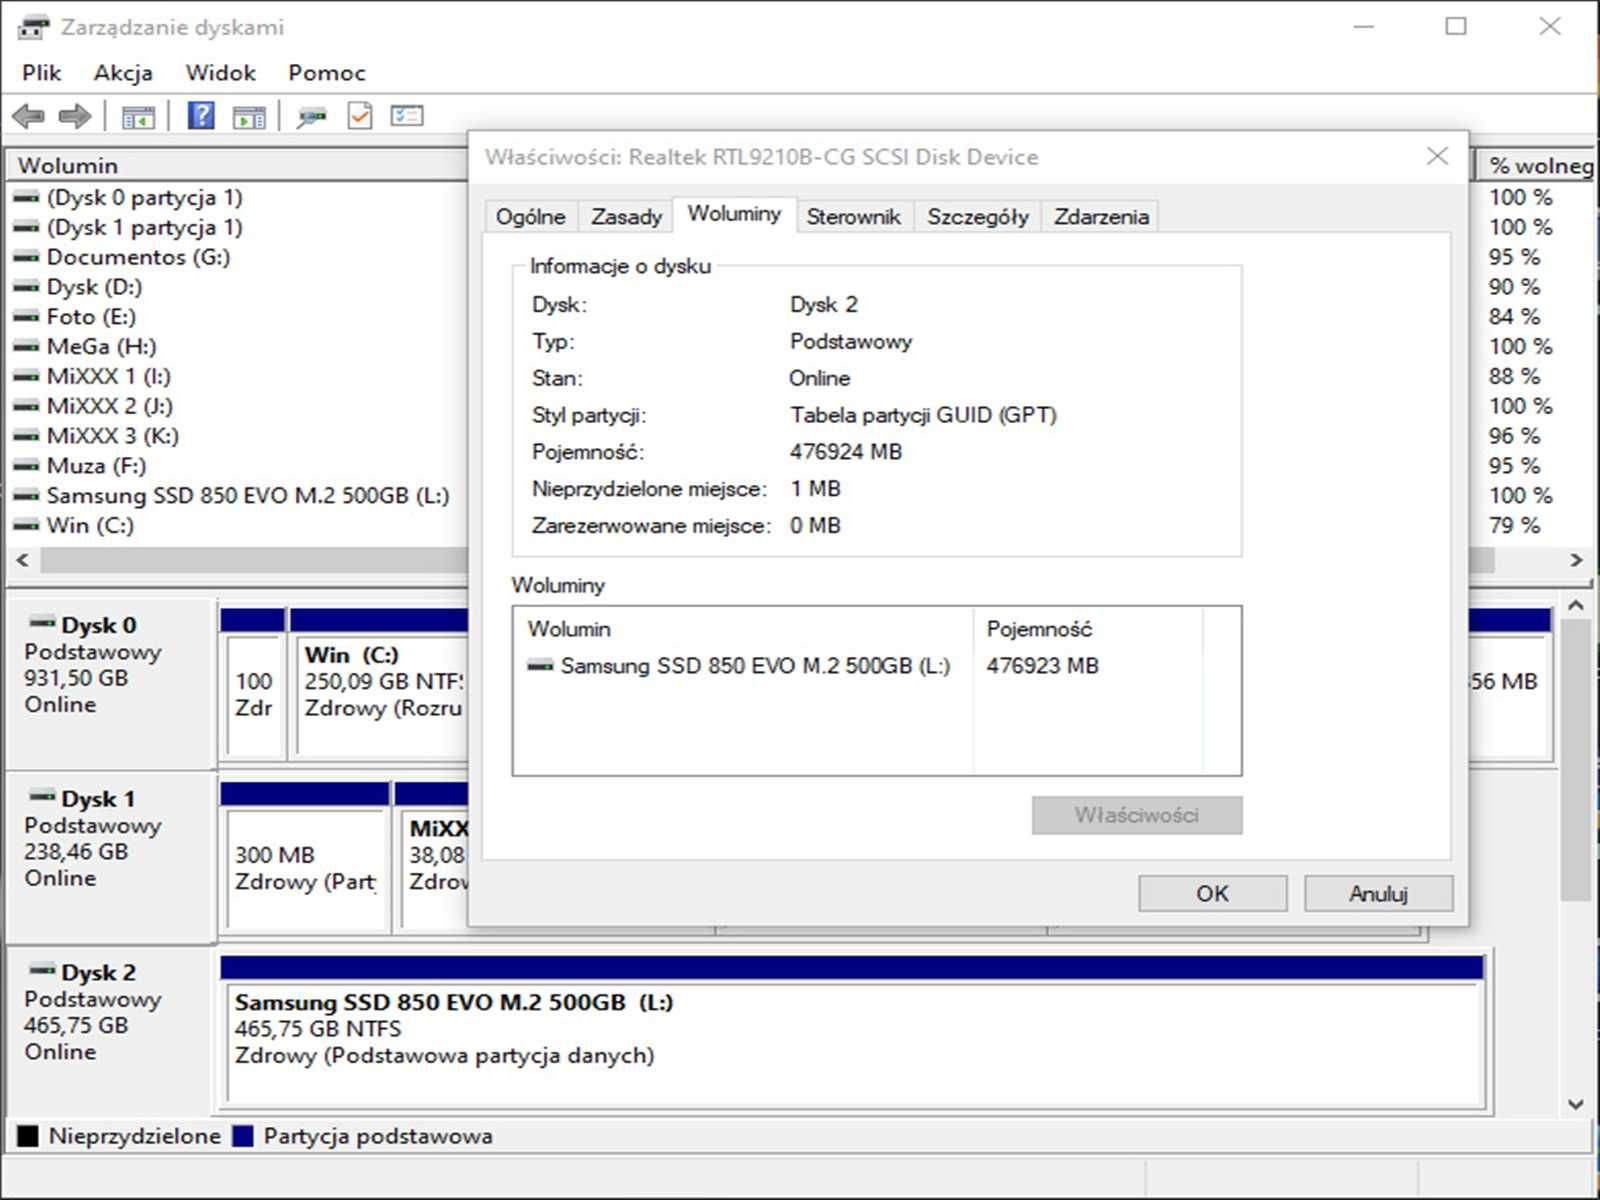Open the Zdarzenia tab
The height and width of the screenshot is (1200, 1600).
(1101, 217)
